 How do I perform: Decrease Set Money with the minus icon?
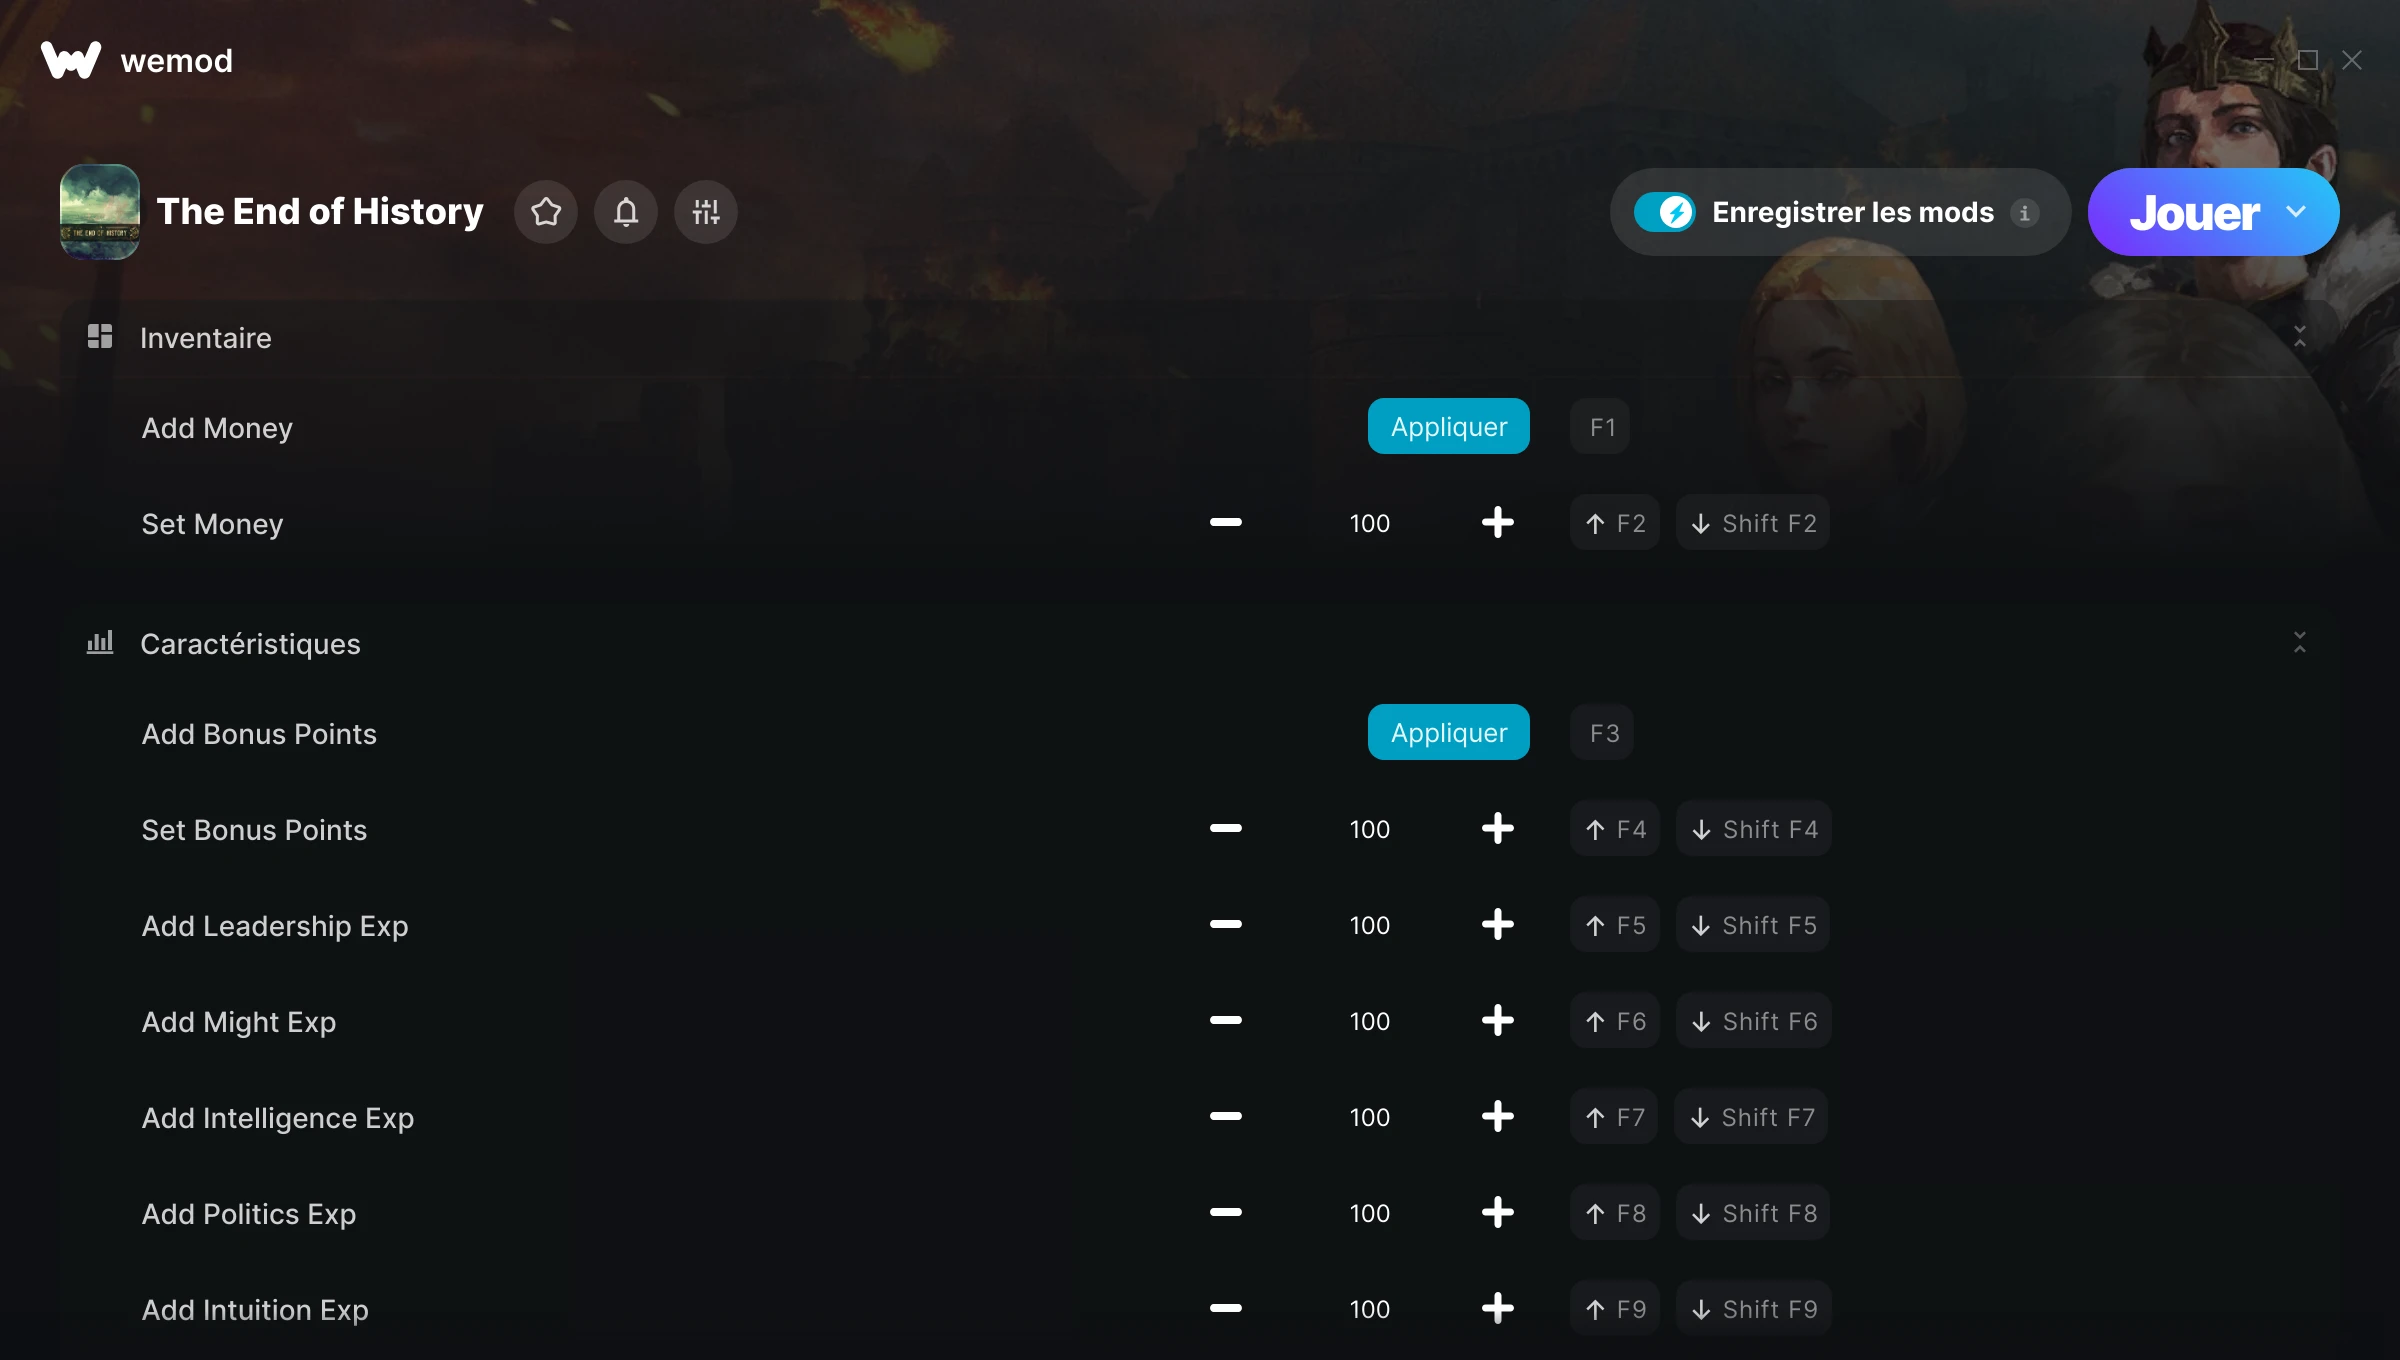(x=1226, y=522)
